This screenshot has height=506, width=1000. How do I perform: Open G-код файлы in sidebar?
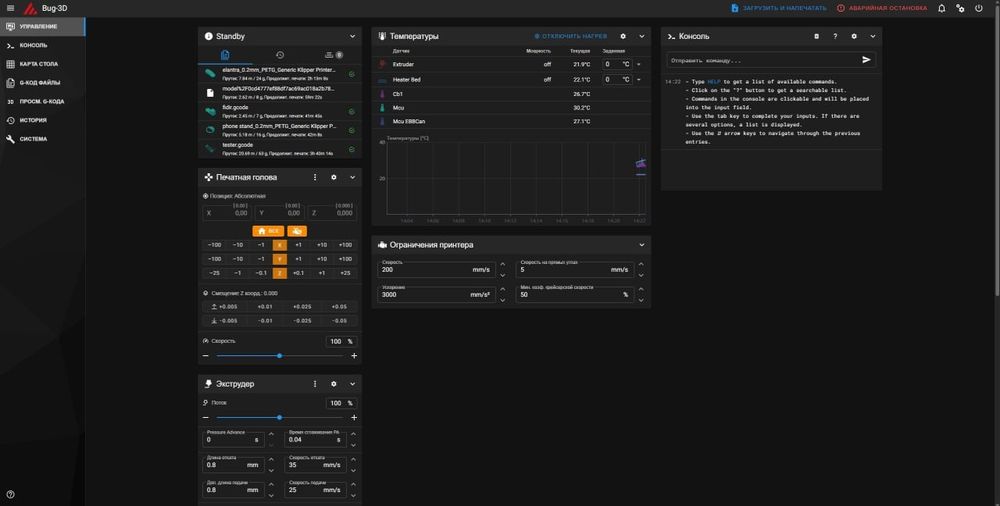42,82
